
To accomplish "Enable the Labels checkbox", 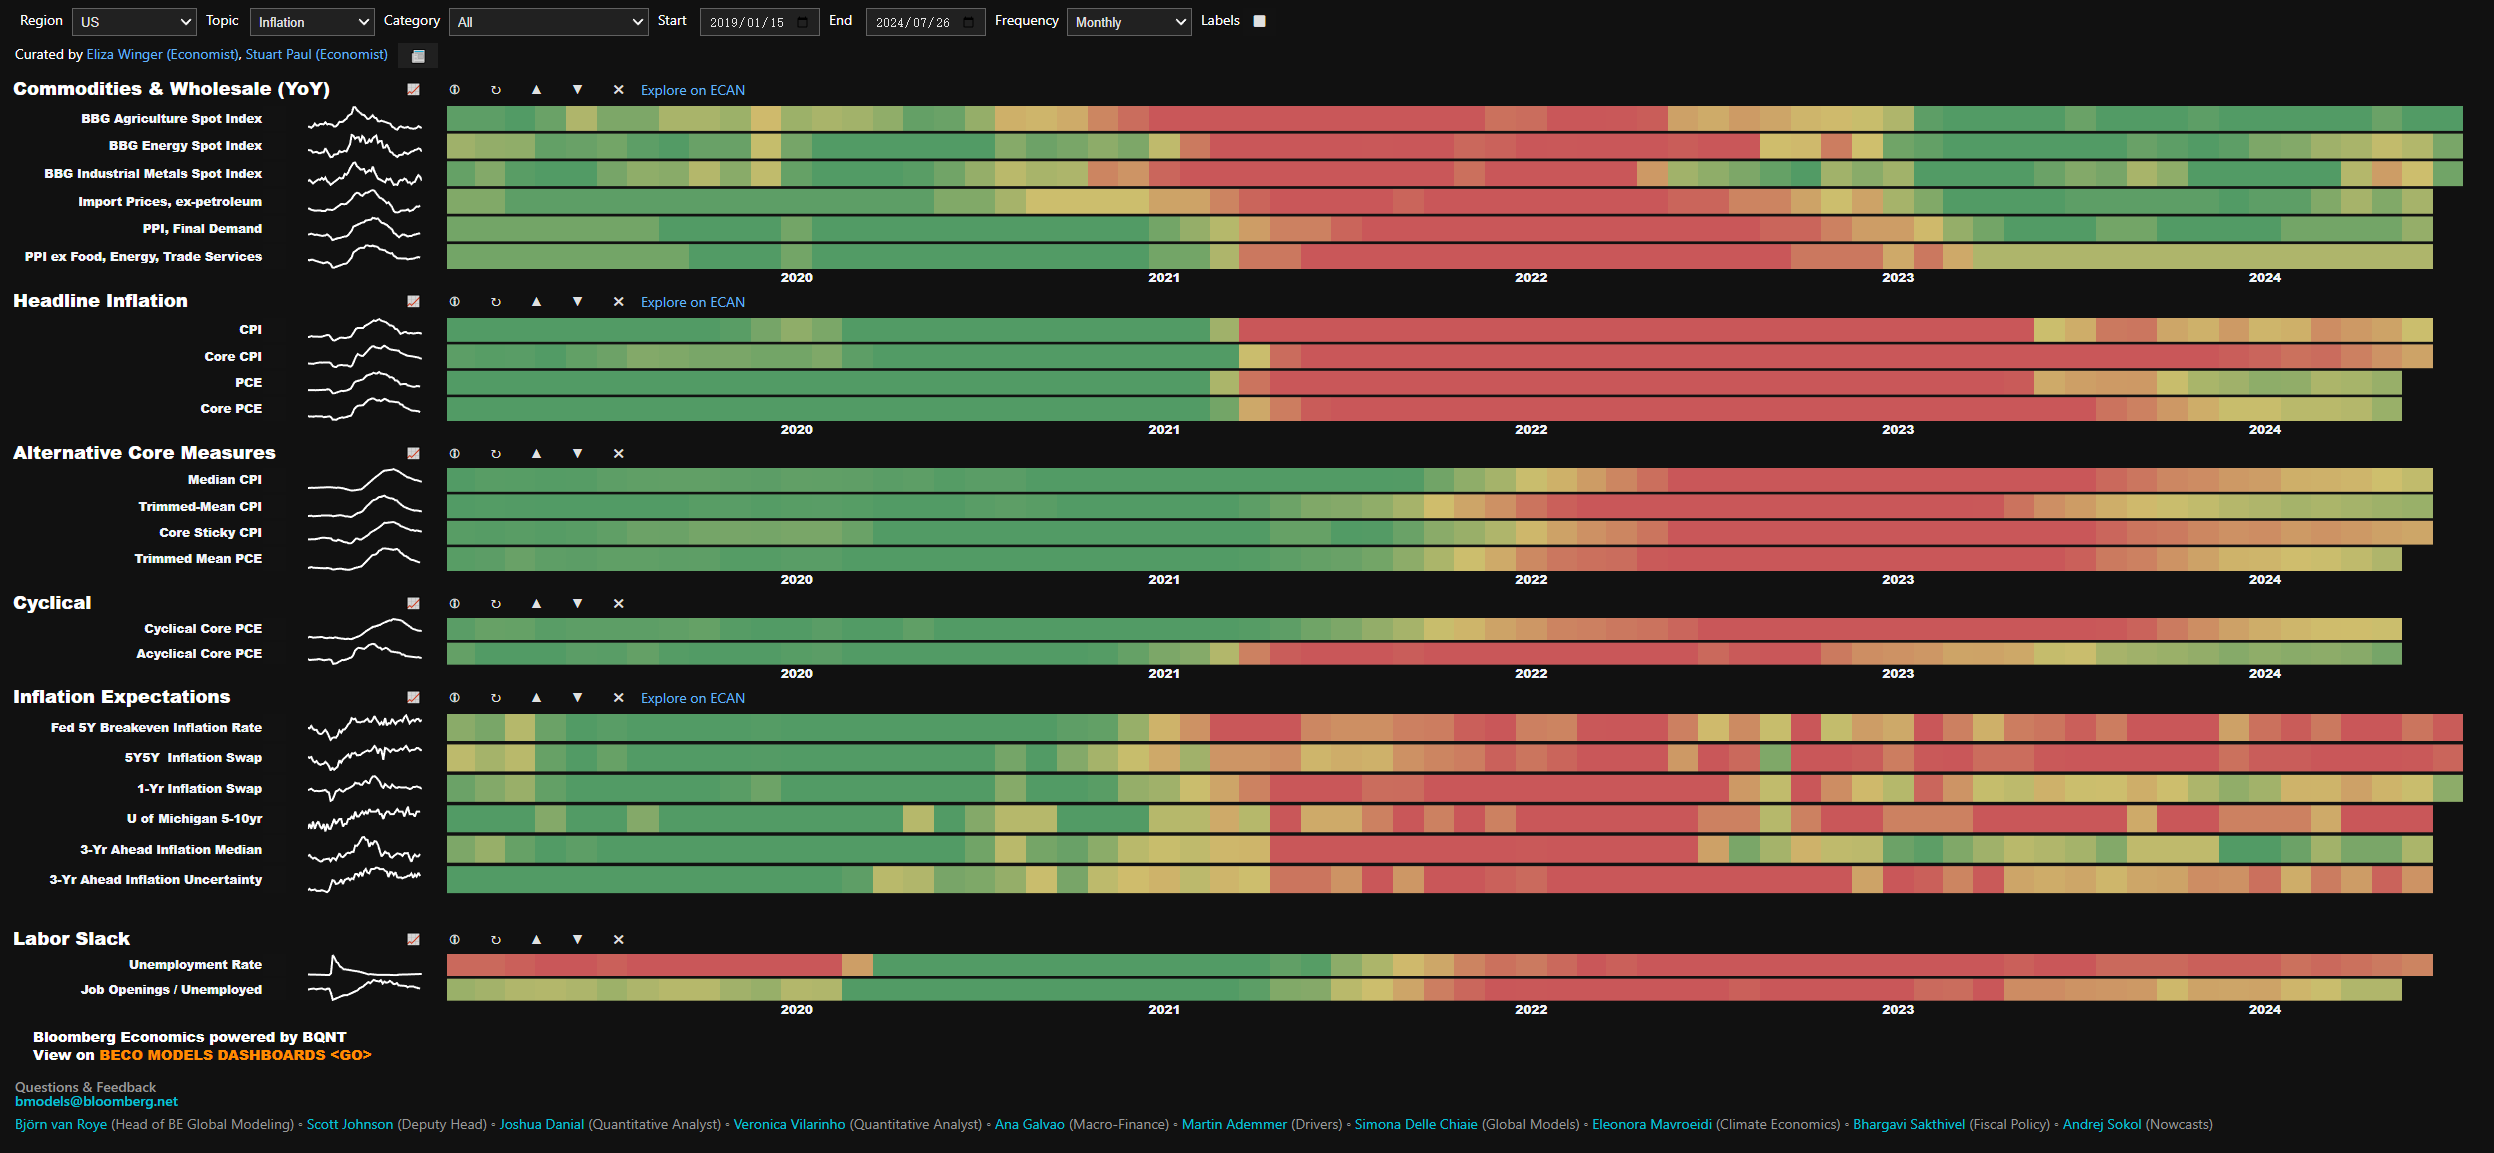I will point(1260,21).
